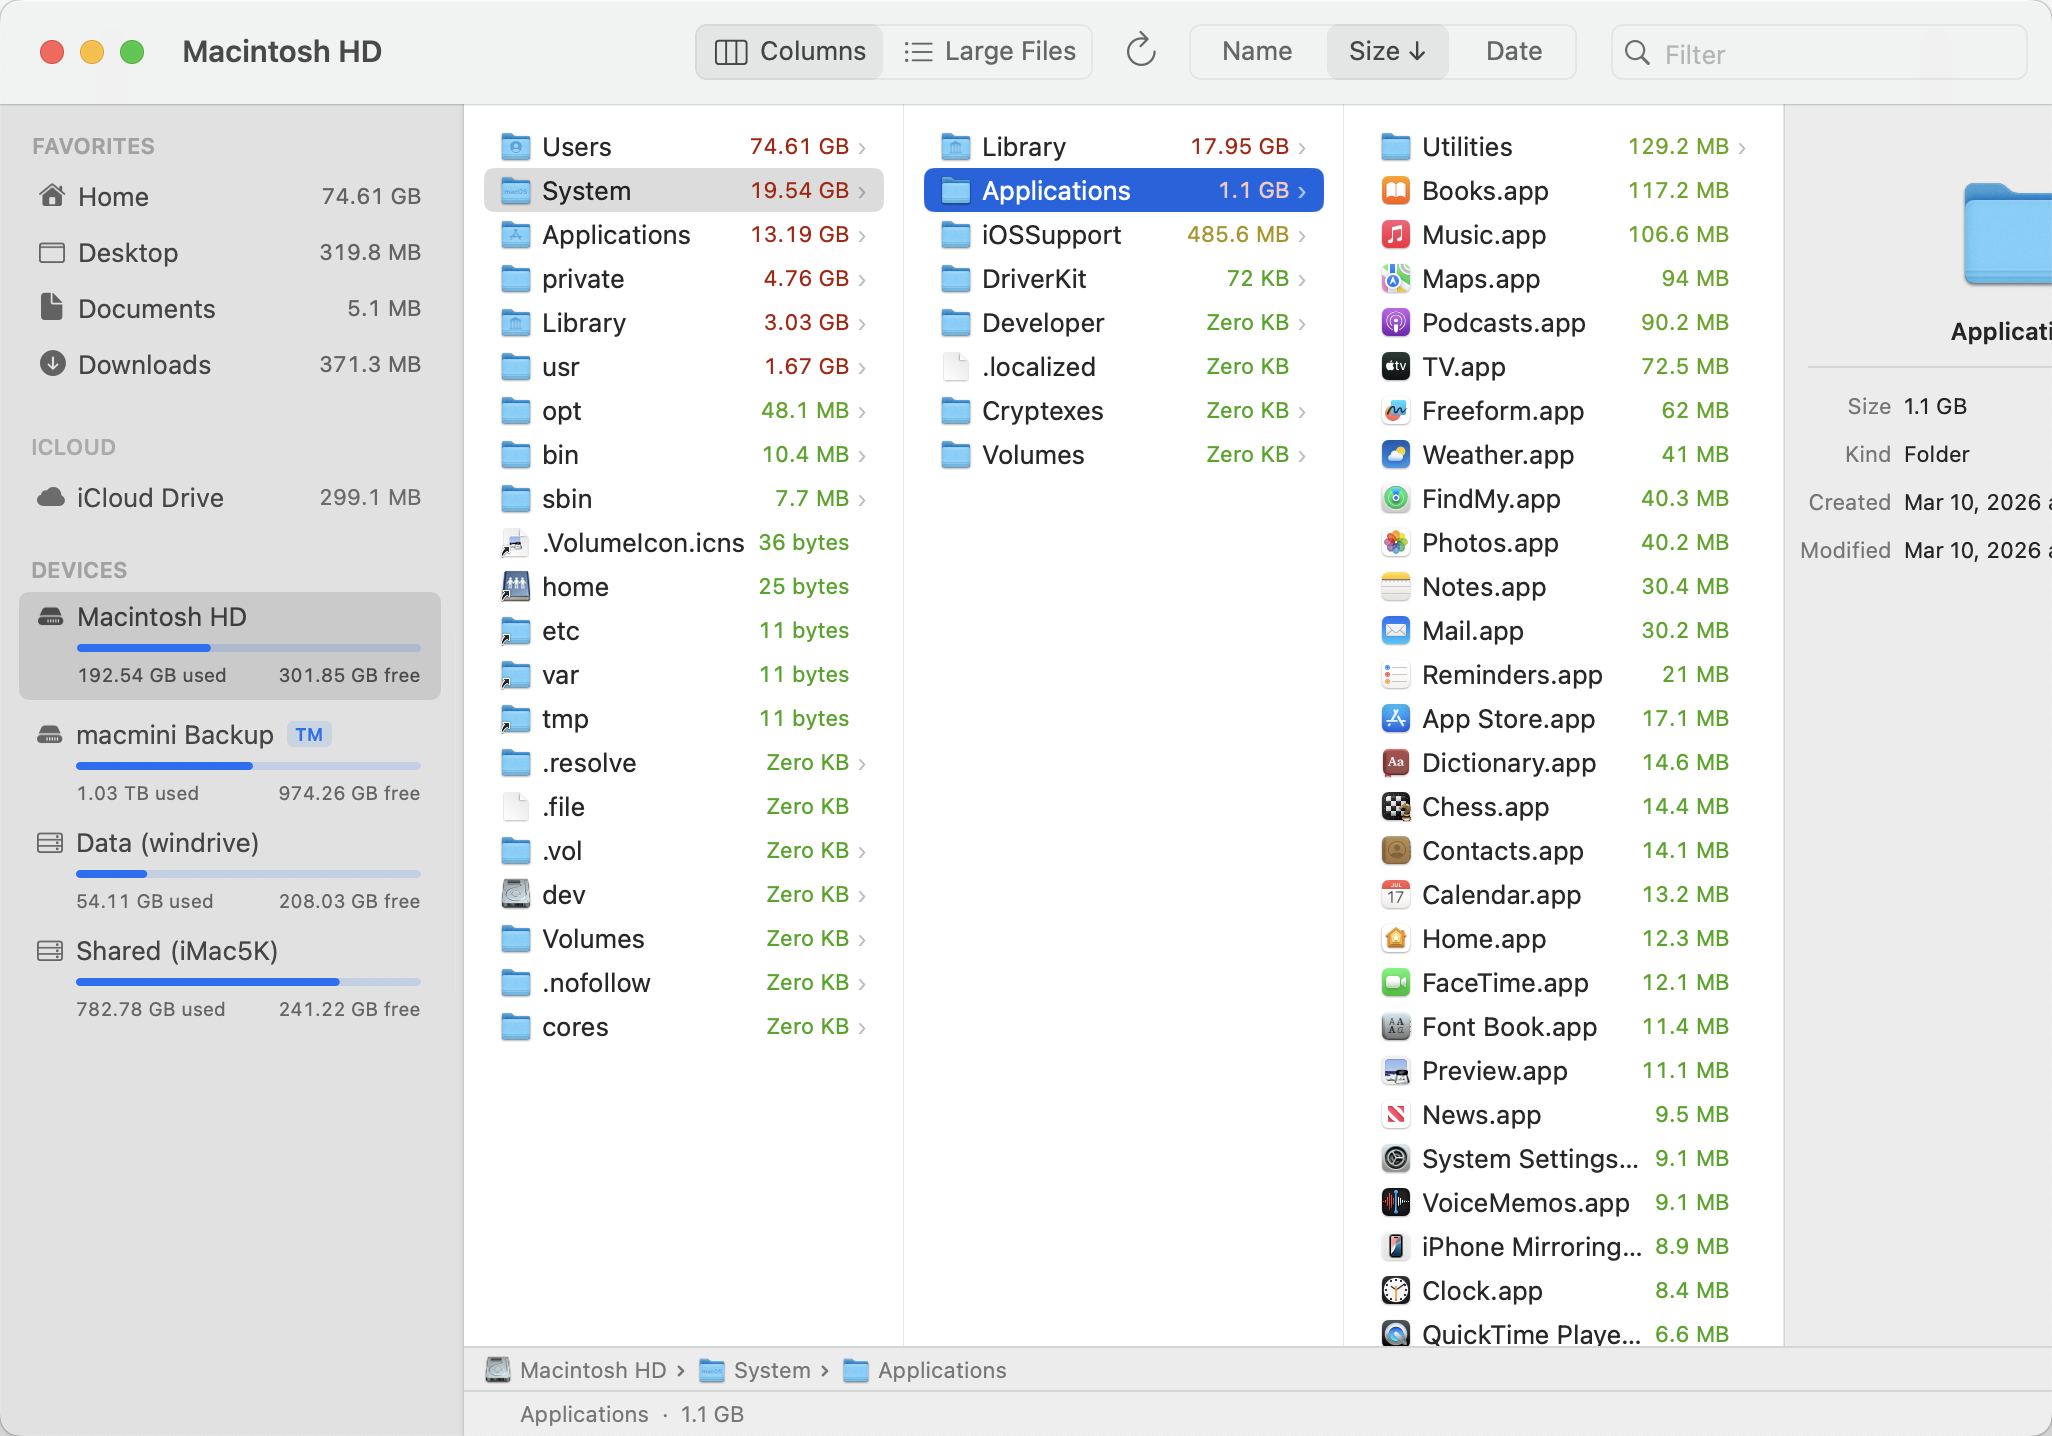This screenshot has width=2052, height=1436.
Task: Click the Font Book.app icon
Action: (x=1395, y=1026)
